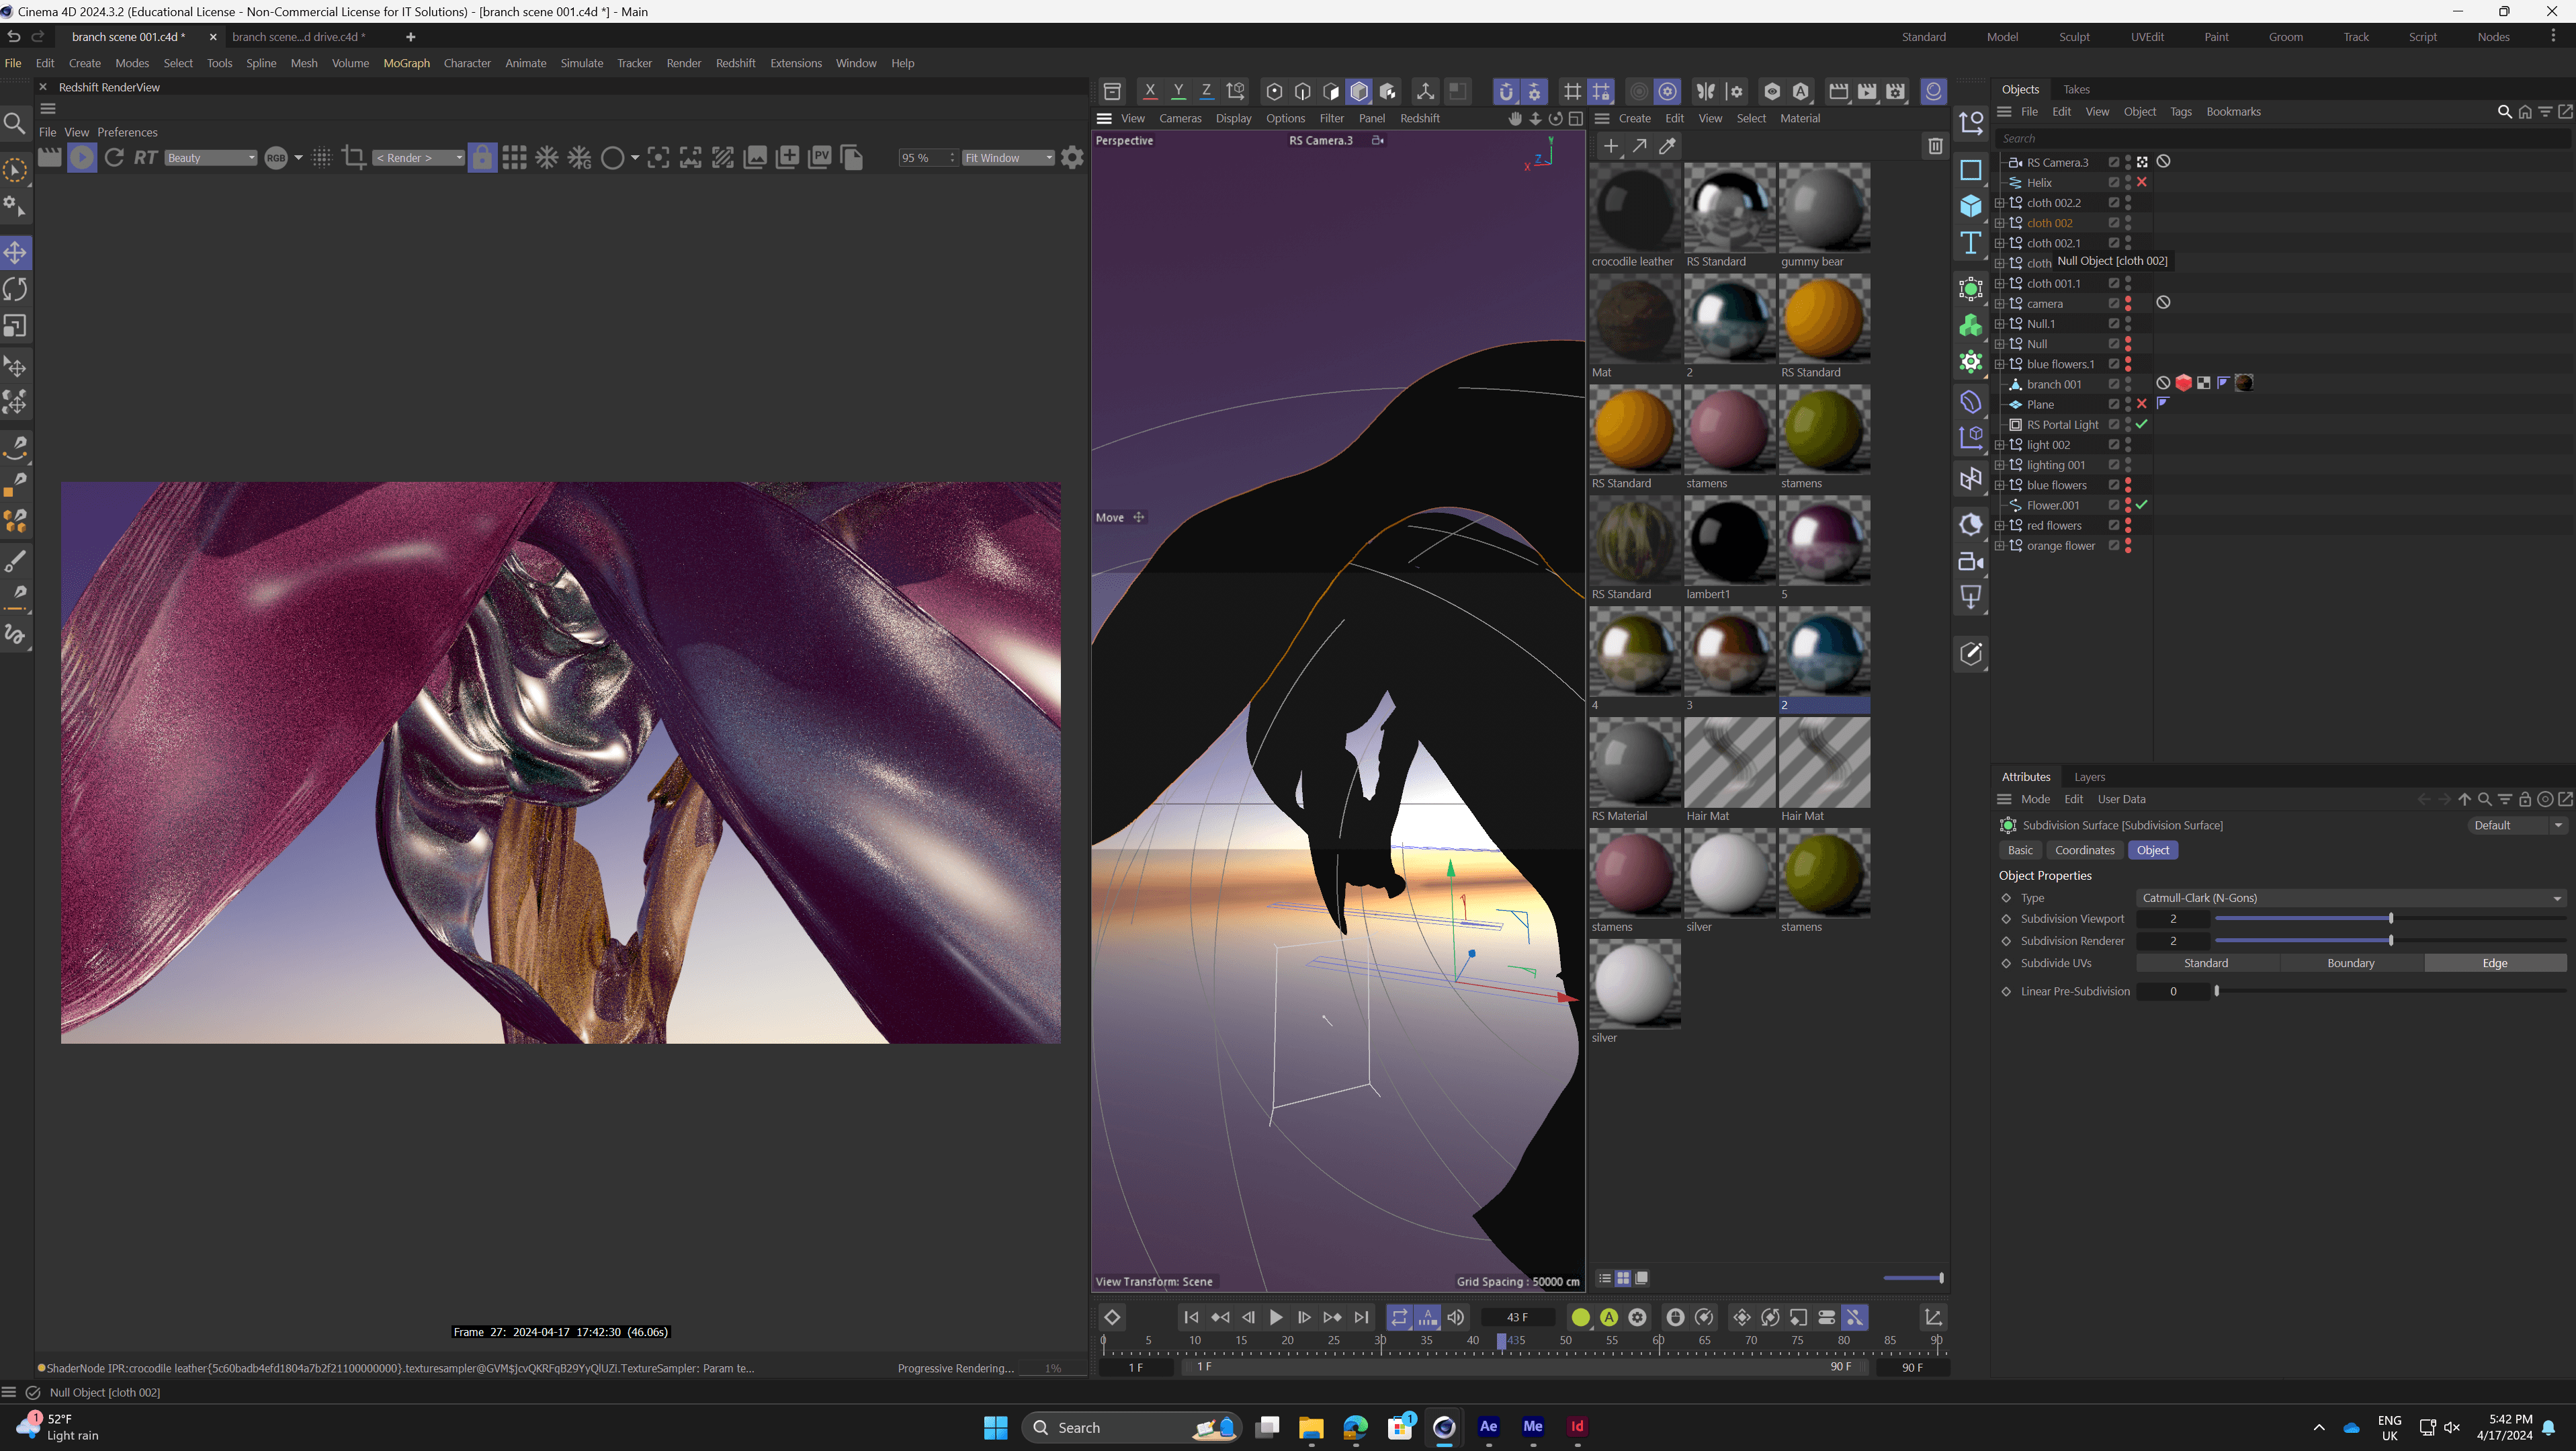Open the Redshift menu in main menu bar
The width and height of the screenshot is (2576, 1451).
coord(735,63)
